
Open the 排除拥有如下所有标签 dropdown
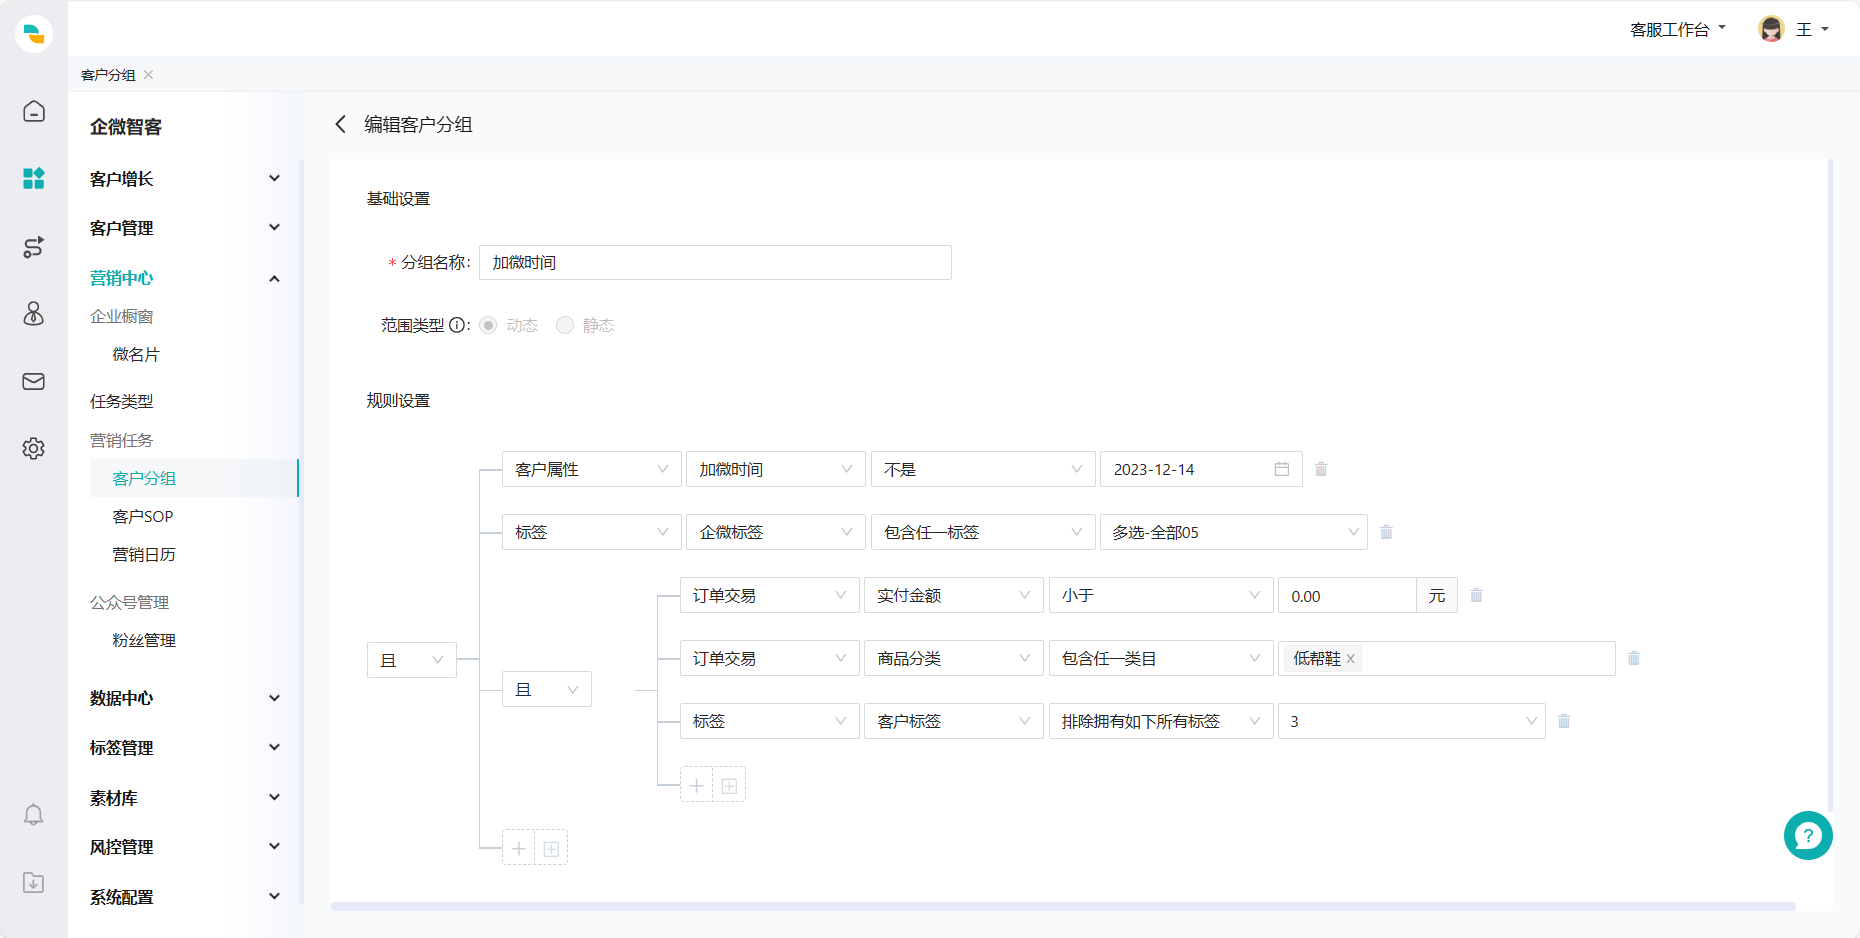pyautogui.click(x=1161, y=721)
